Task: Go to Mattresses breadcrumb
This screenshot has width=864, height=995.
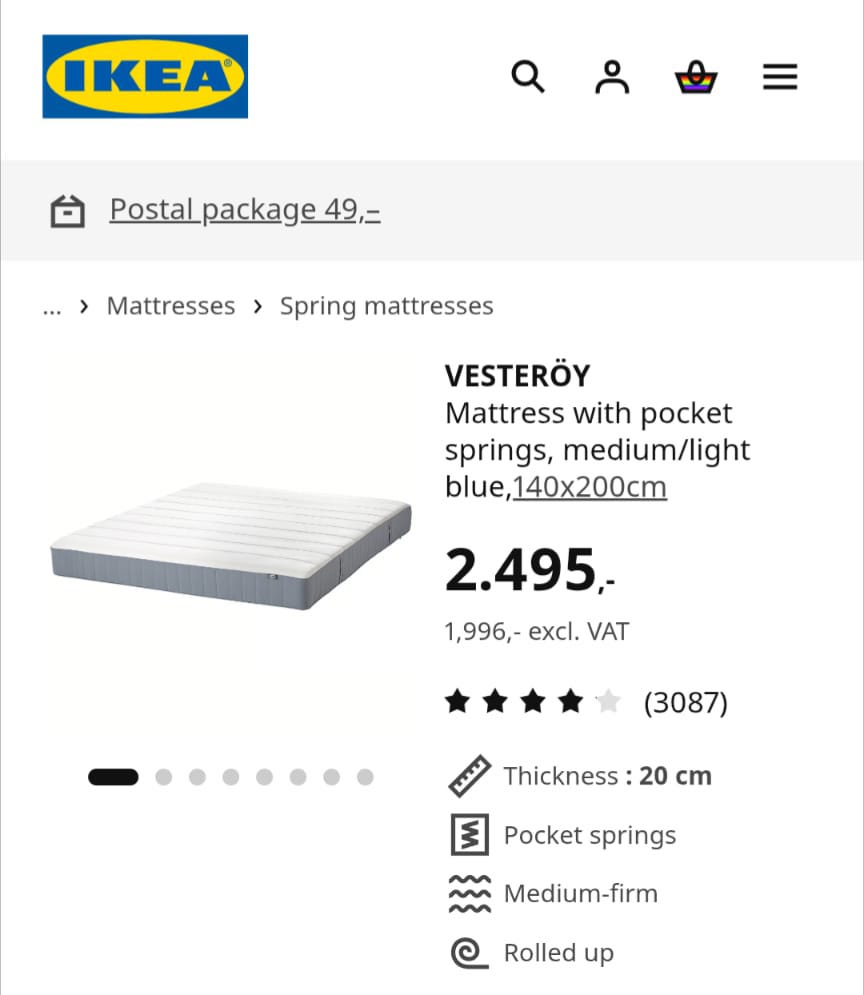Action: coord(171,306)
